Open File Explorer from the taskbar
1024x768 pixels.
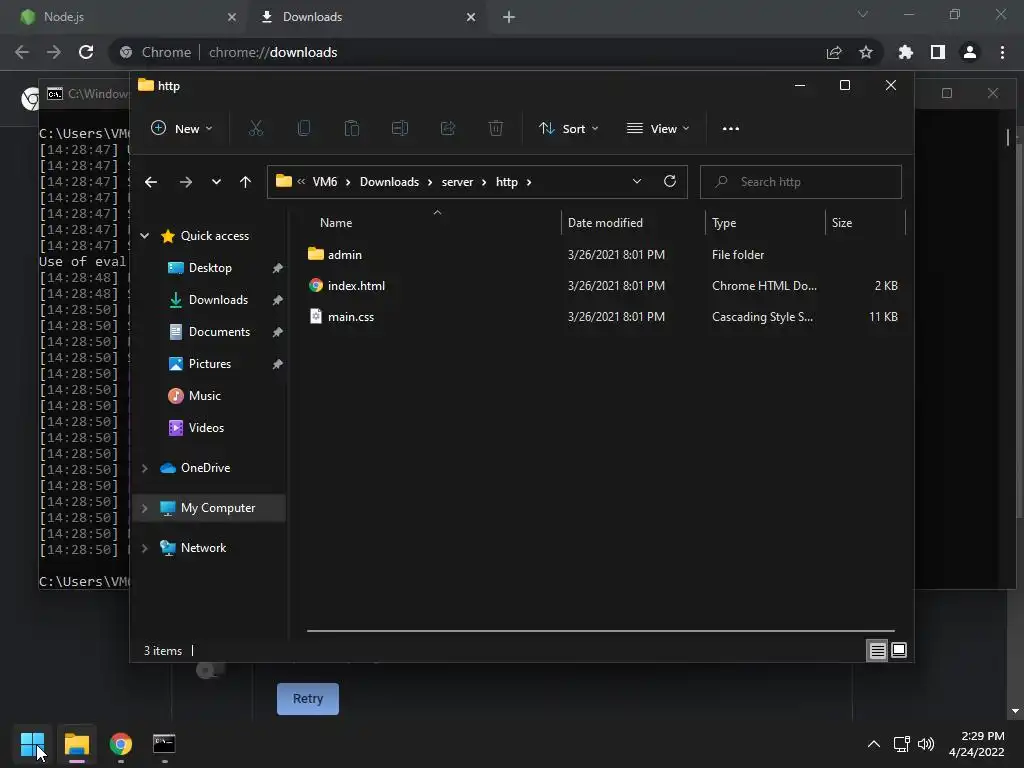click(77, 744)
